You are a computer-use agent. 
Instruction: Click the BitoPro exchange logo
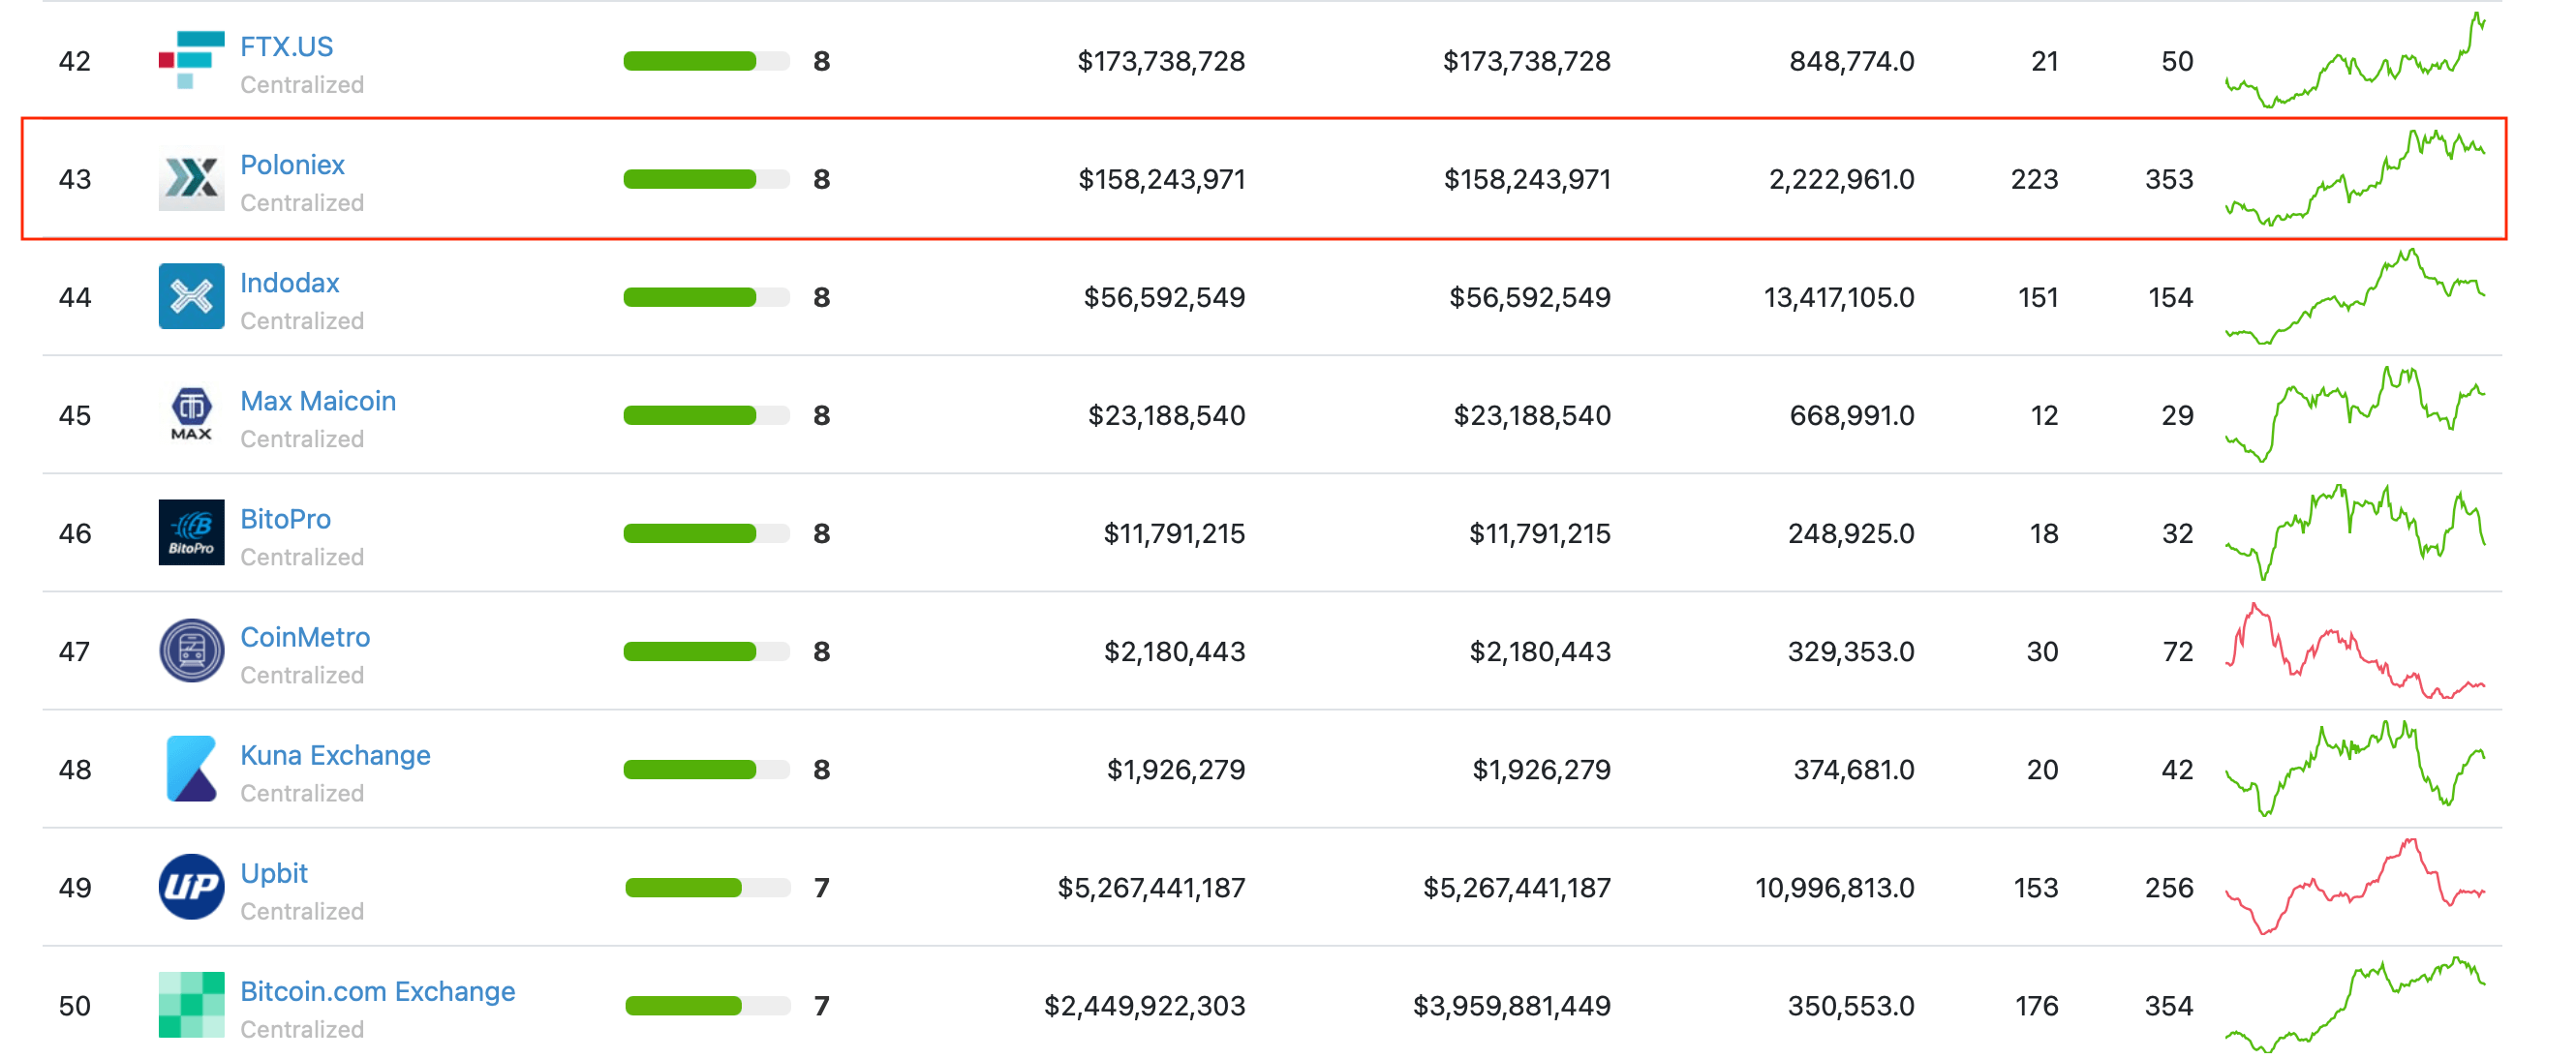pyautogui.click(x=191, y=533)
